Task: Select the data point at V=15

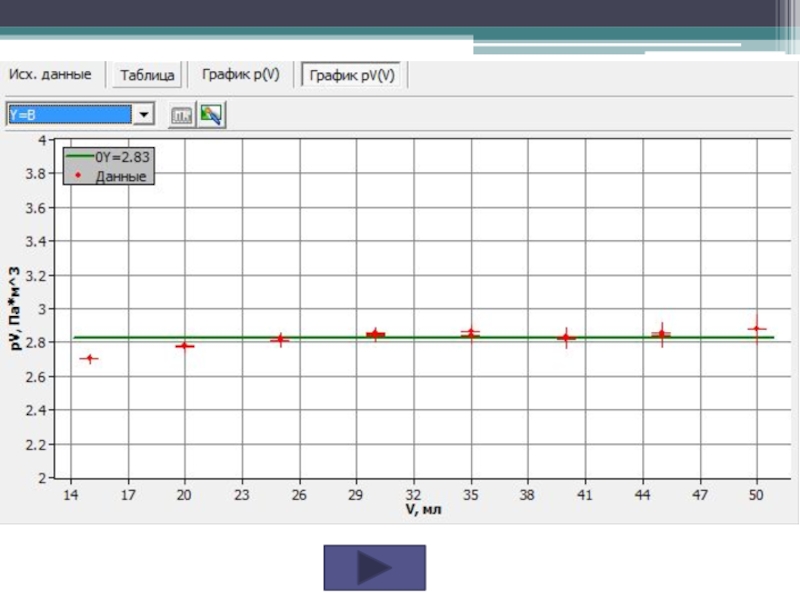Action: pyautogui.click(x=90, y=358)
